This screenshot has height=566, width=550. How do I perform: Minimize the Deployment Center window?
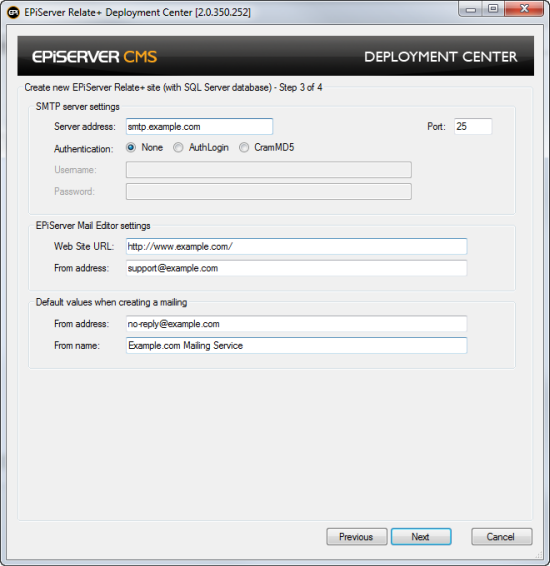(x=470, y=9)
